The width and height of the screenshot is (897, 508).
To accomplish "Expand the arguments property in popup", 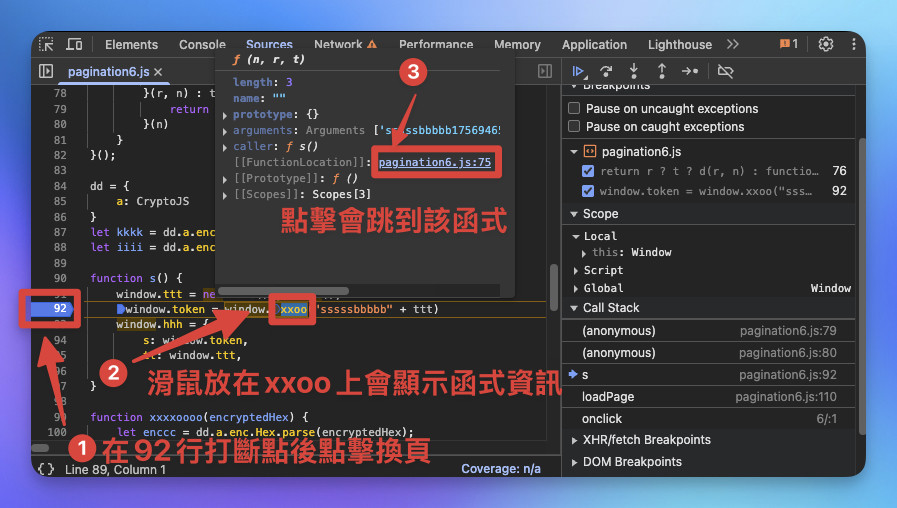I will [x=225, y=131].
